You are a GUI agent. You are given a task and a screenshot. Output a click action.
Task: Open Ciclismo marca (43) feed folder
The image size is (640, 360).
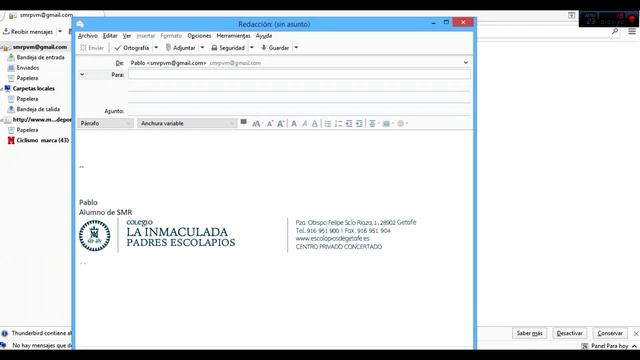tap(42, 140)
